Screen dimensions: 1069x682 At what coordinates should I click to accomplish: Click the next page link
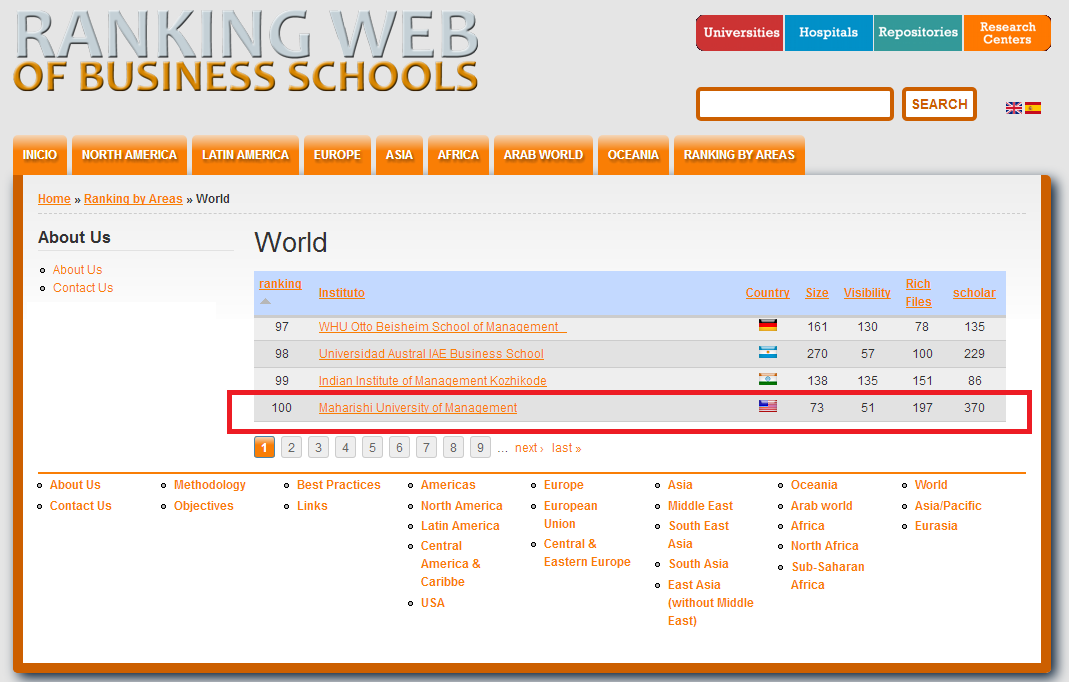tap(529, 448)
